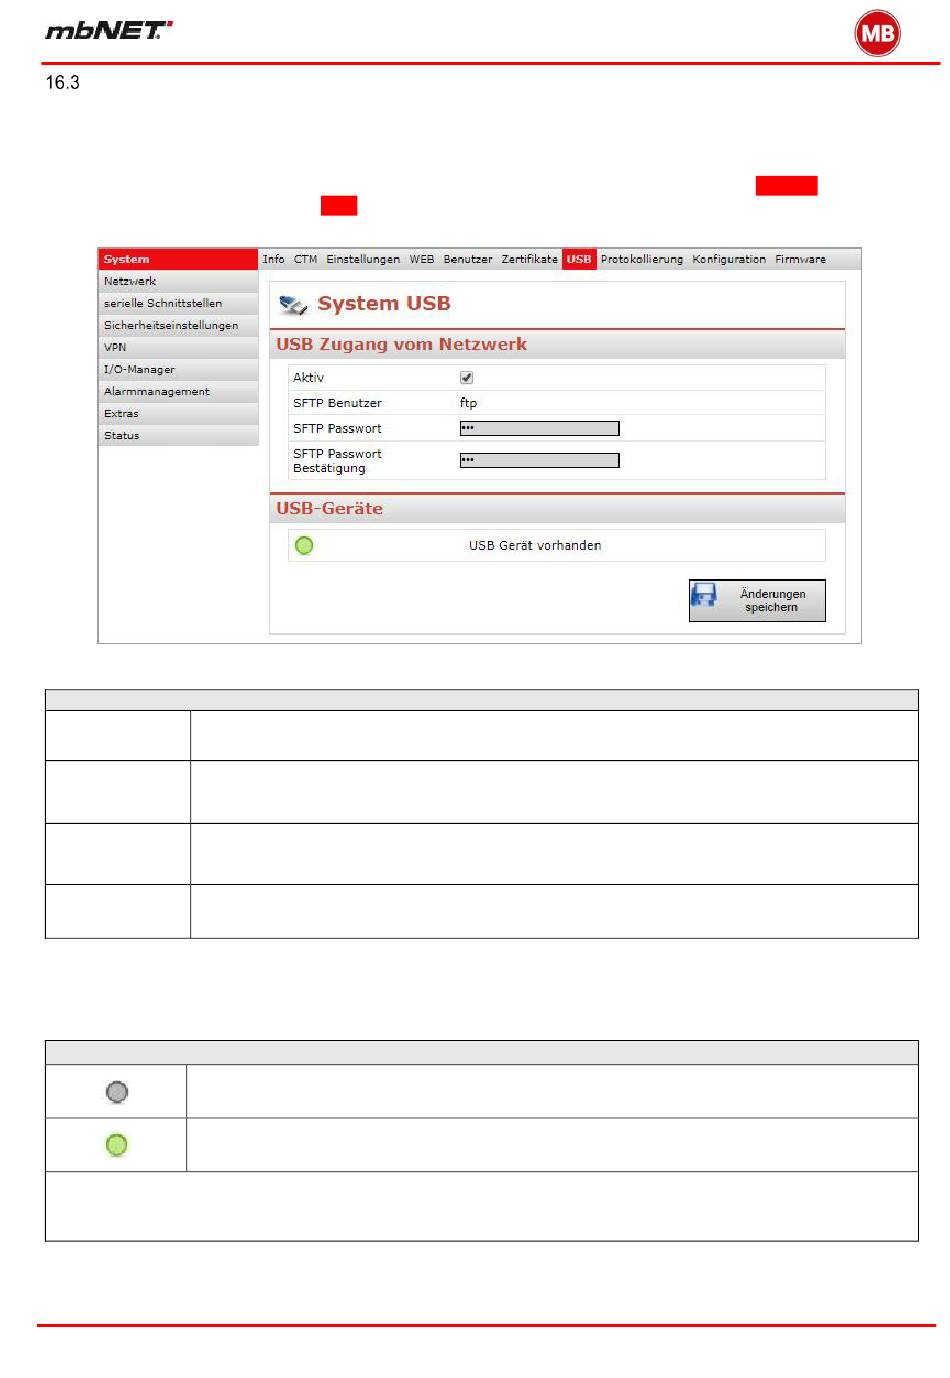Click the grey status circle in the table

pyautogui.click(x=117, y=1092)
